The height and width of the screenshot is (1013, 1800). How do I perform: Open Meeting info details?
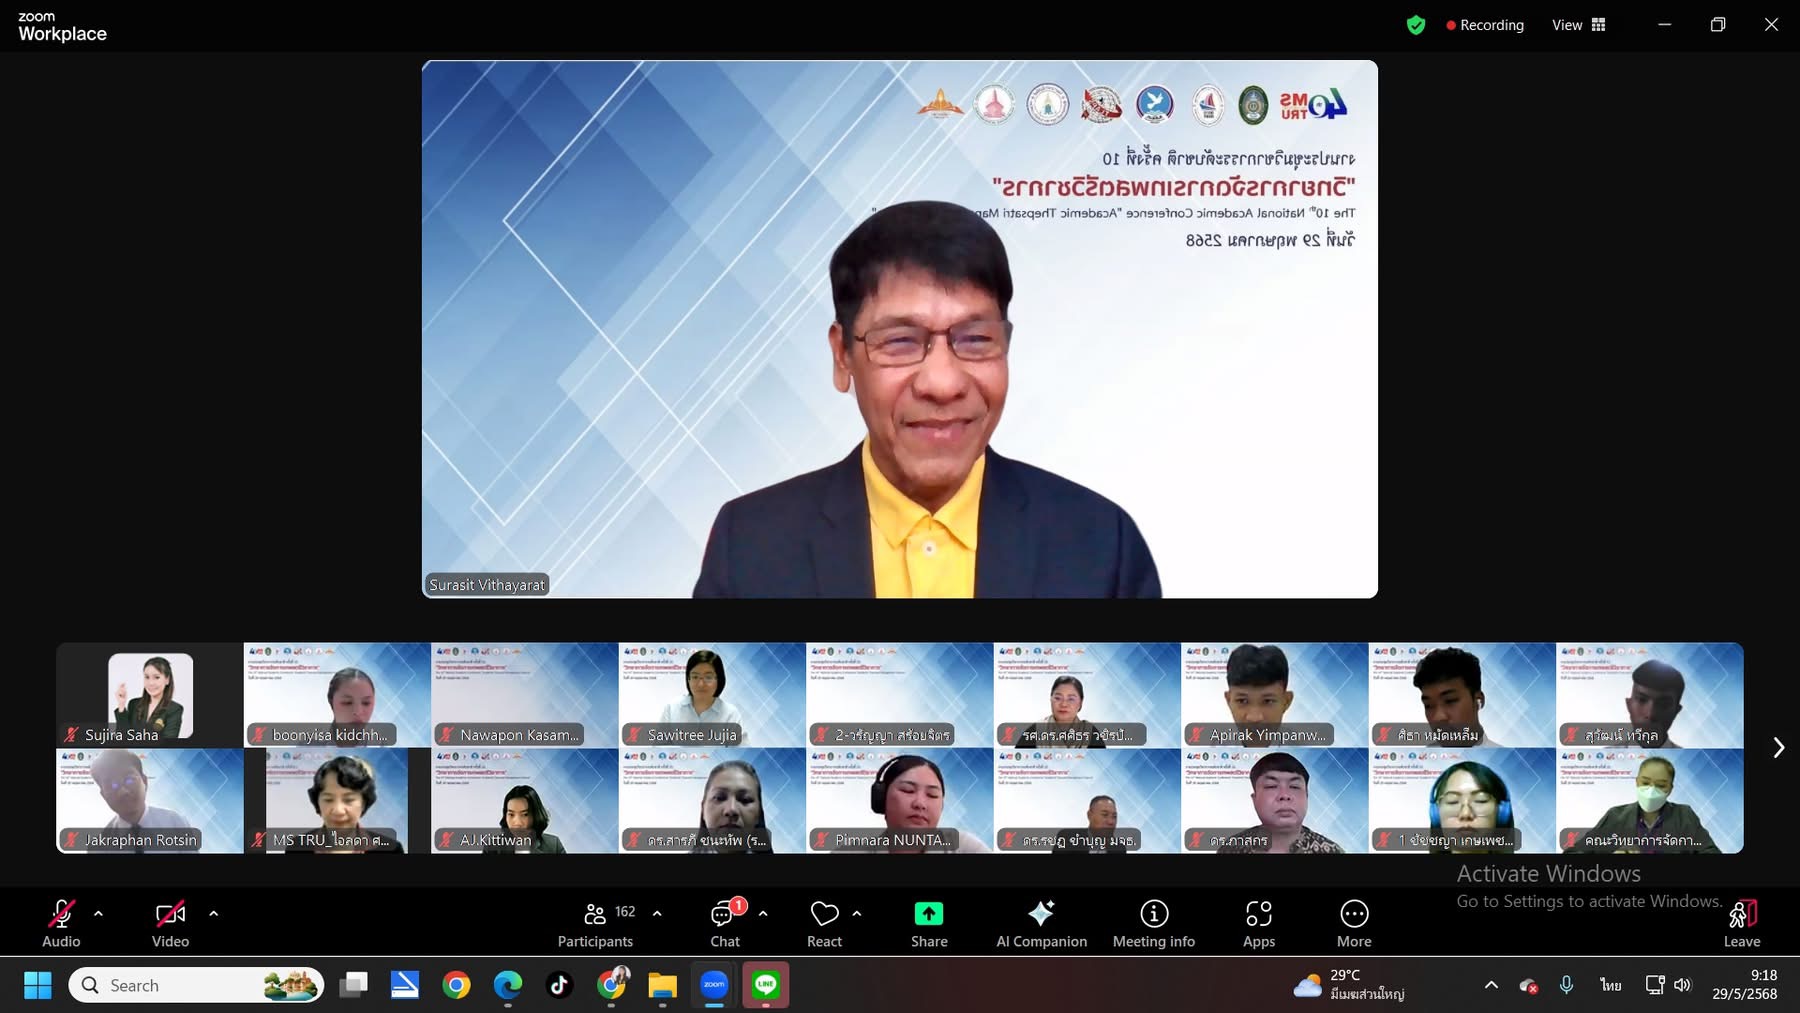[x=1153, y=923]
